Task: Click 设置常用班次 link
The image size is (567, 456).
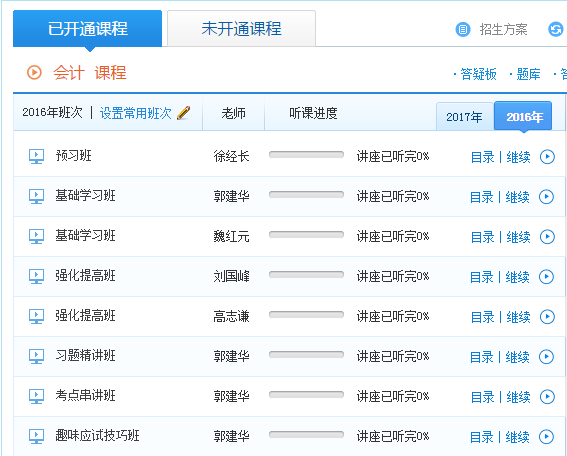Action: (135, 113)
